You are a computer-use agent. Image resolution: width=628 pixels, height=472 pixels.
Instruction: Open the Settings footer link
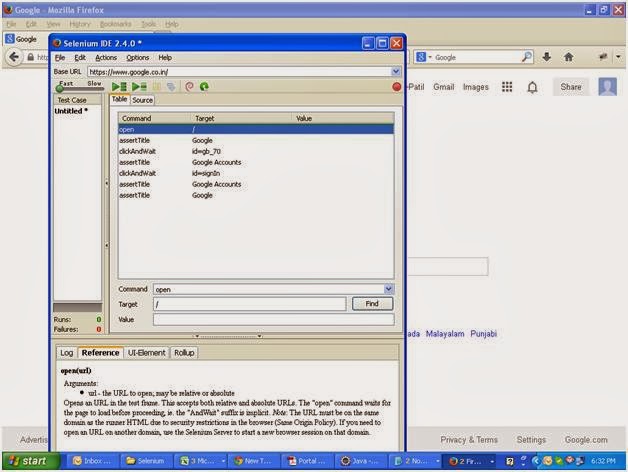[x=531, y=440]
